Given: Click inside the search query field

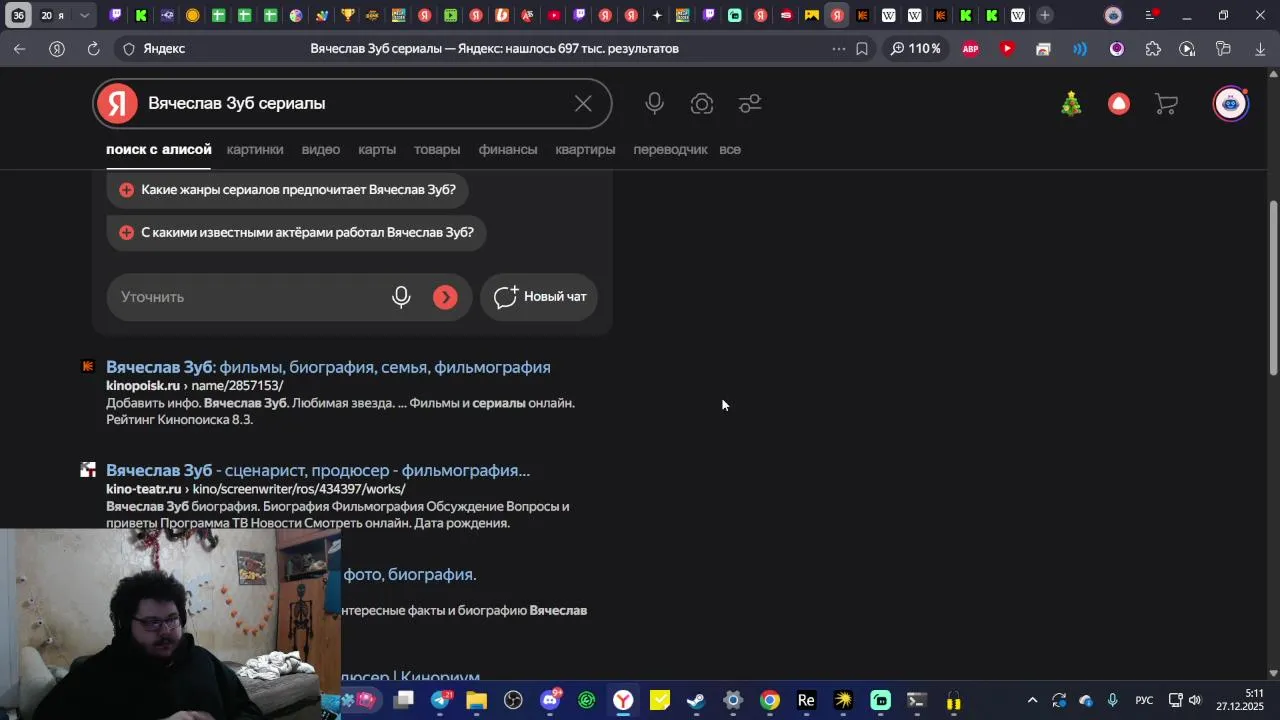Looking at the screenshot, I should click(350, 103).
